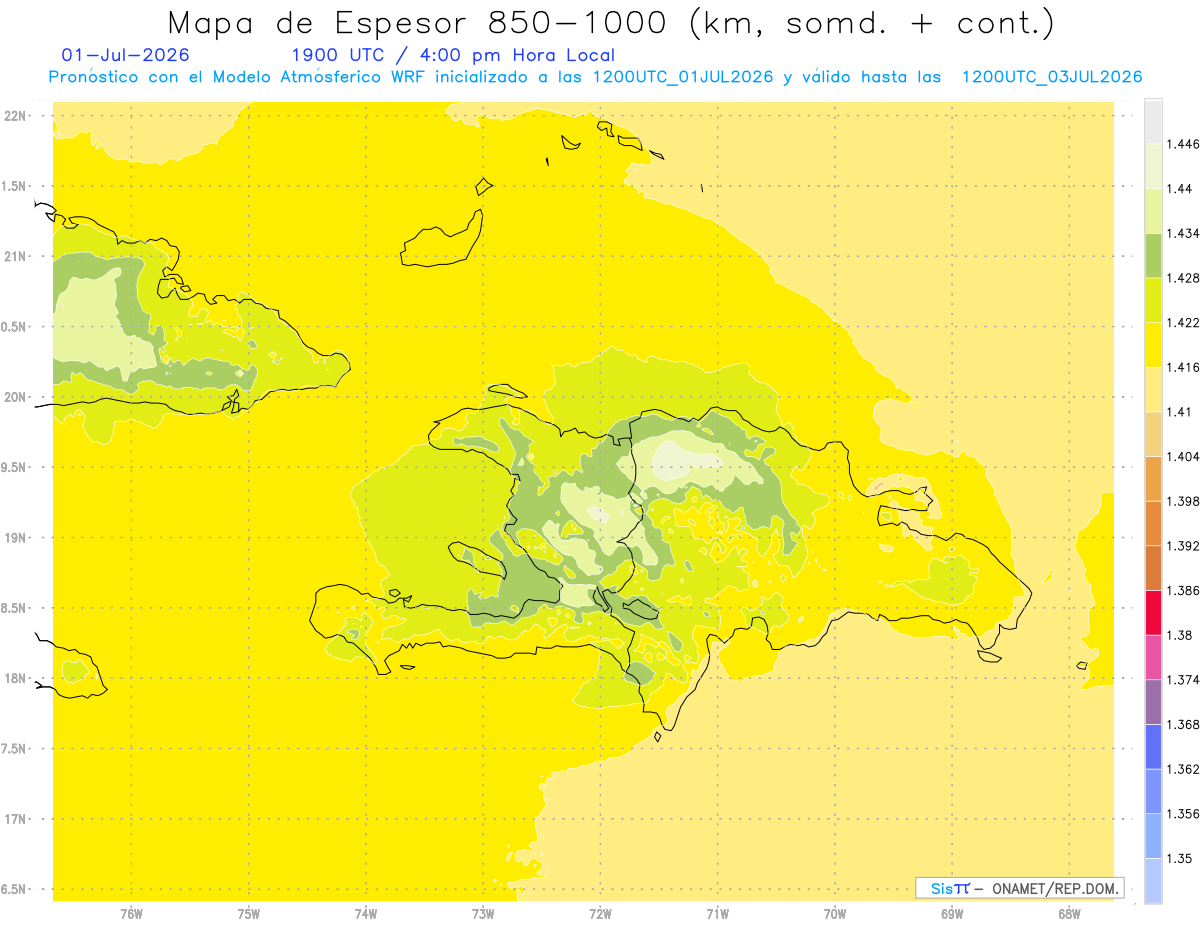Screen dimensions: 1200x927
Task: Click the legend value 1.398
Action: pos(1184,501)
